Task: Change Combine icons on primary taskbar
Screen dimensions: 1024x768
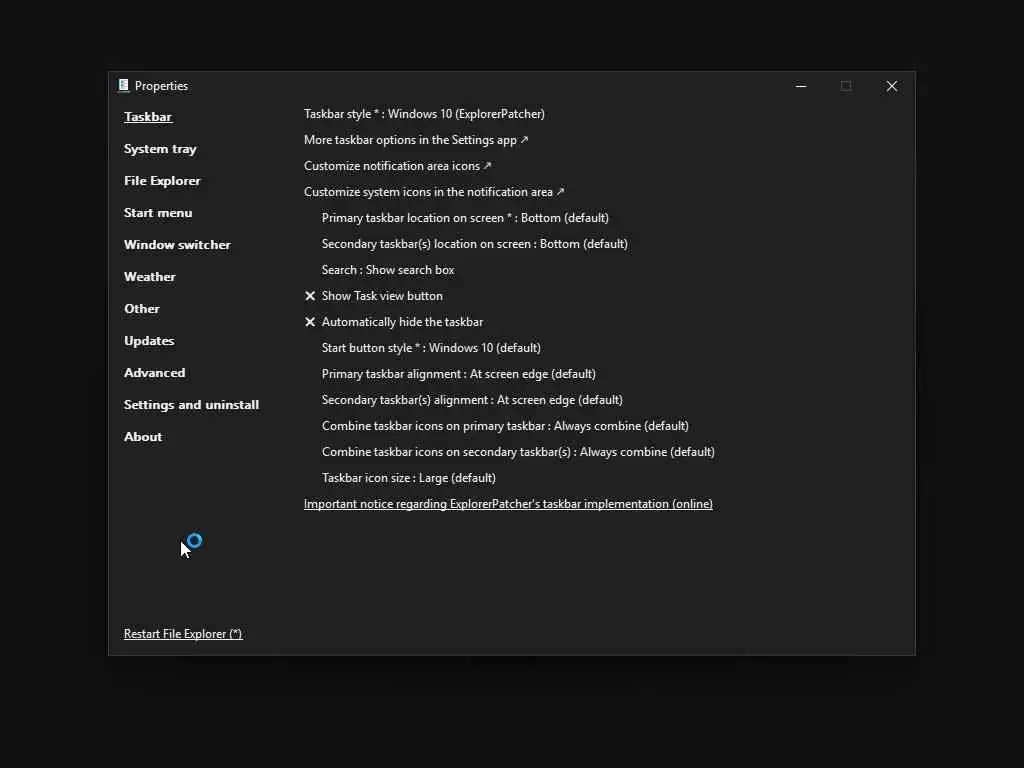Action: (505, 426)
